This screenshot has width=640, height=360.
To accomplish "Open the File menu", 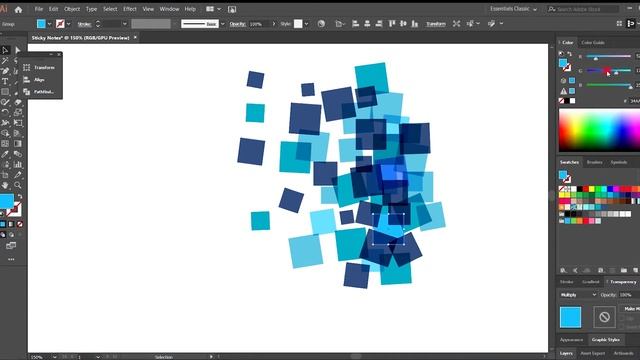I will (x=39, y=9).
